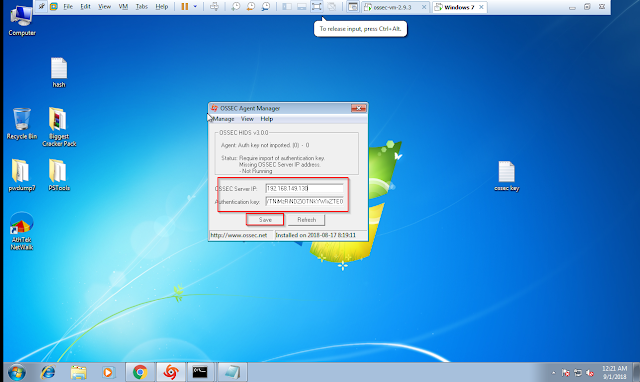640x382 pixels.
Task: Open Windows Media Player from taskbar
Action: (108, 372)
